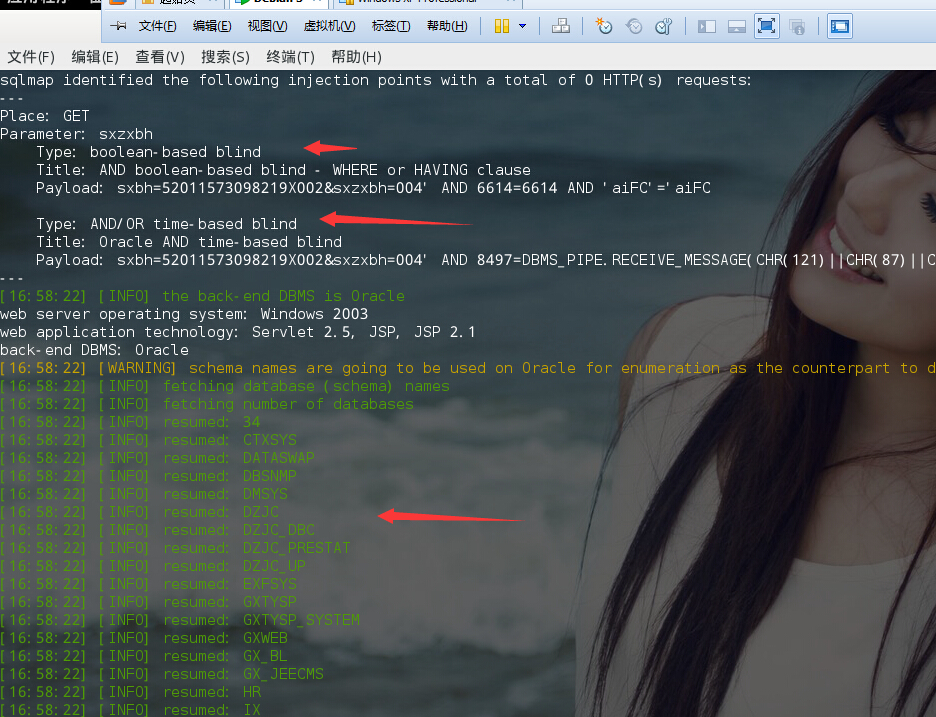
Task: Send Ctrl+Alt+Del to the virtual machine
Action: click(x=561, y=26)
